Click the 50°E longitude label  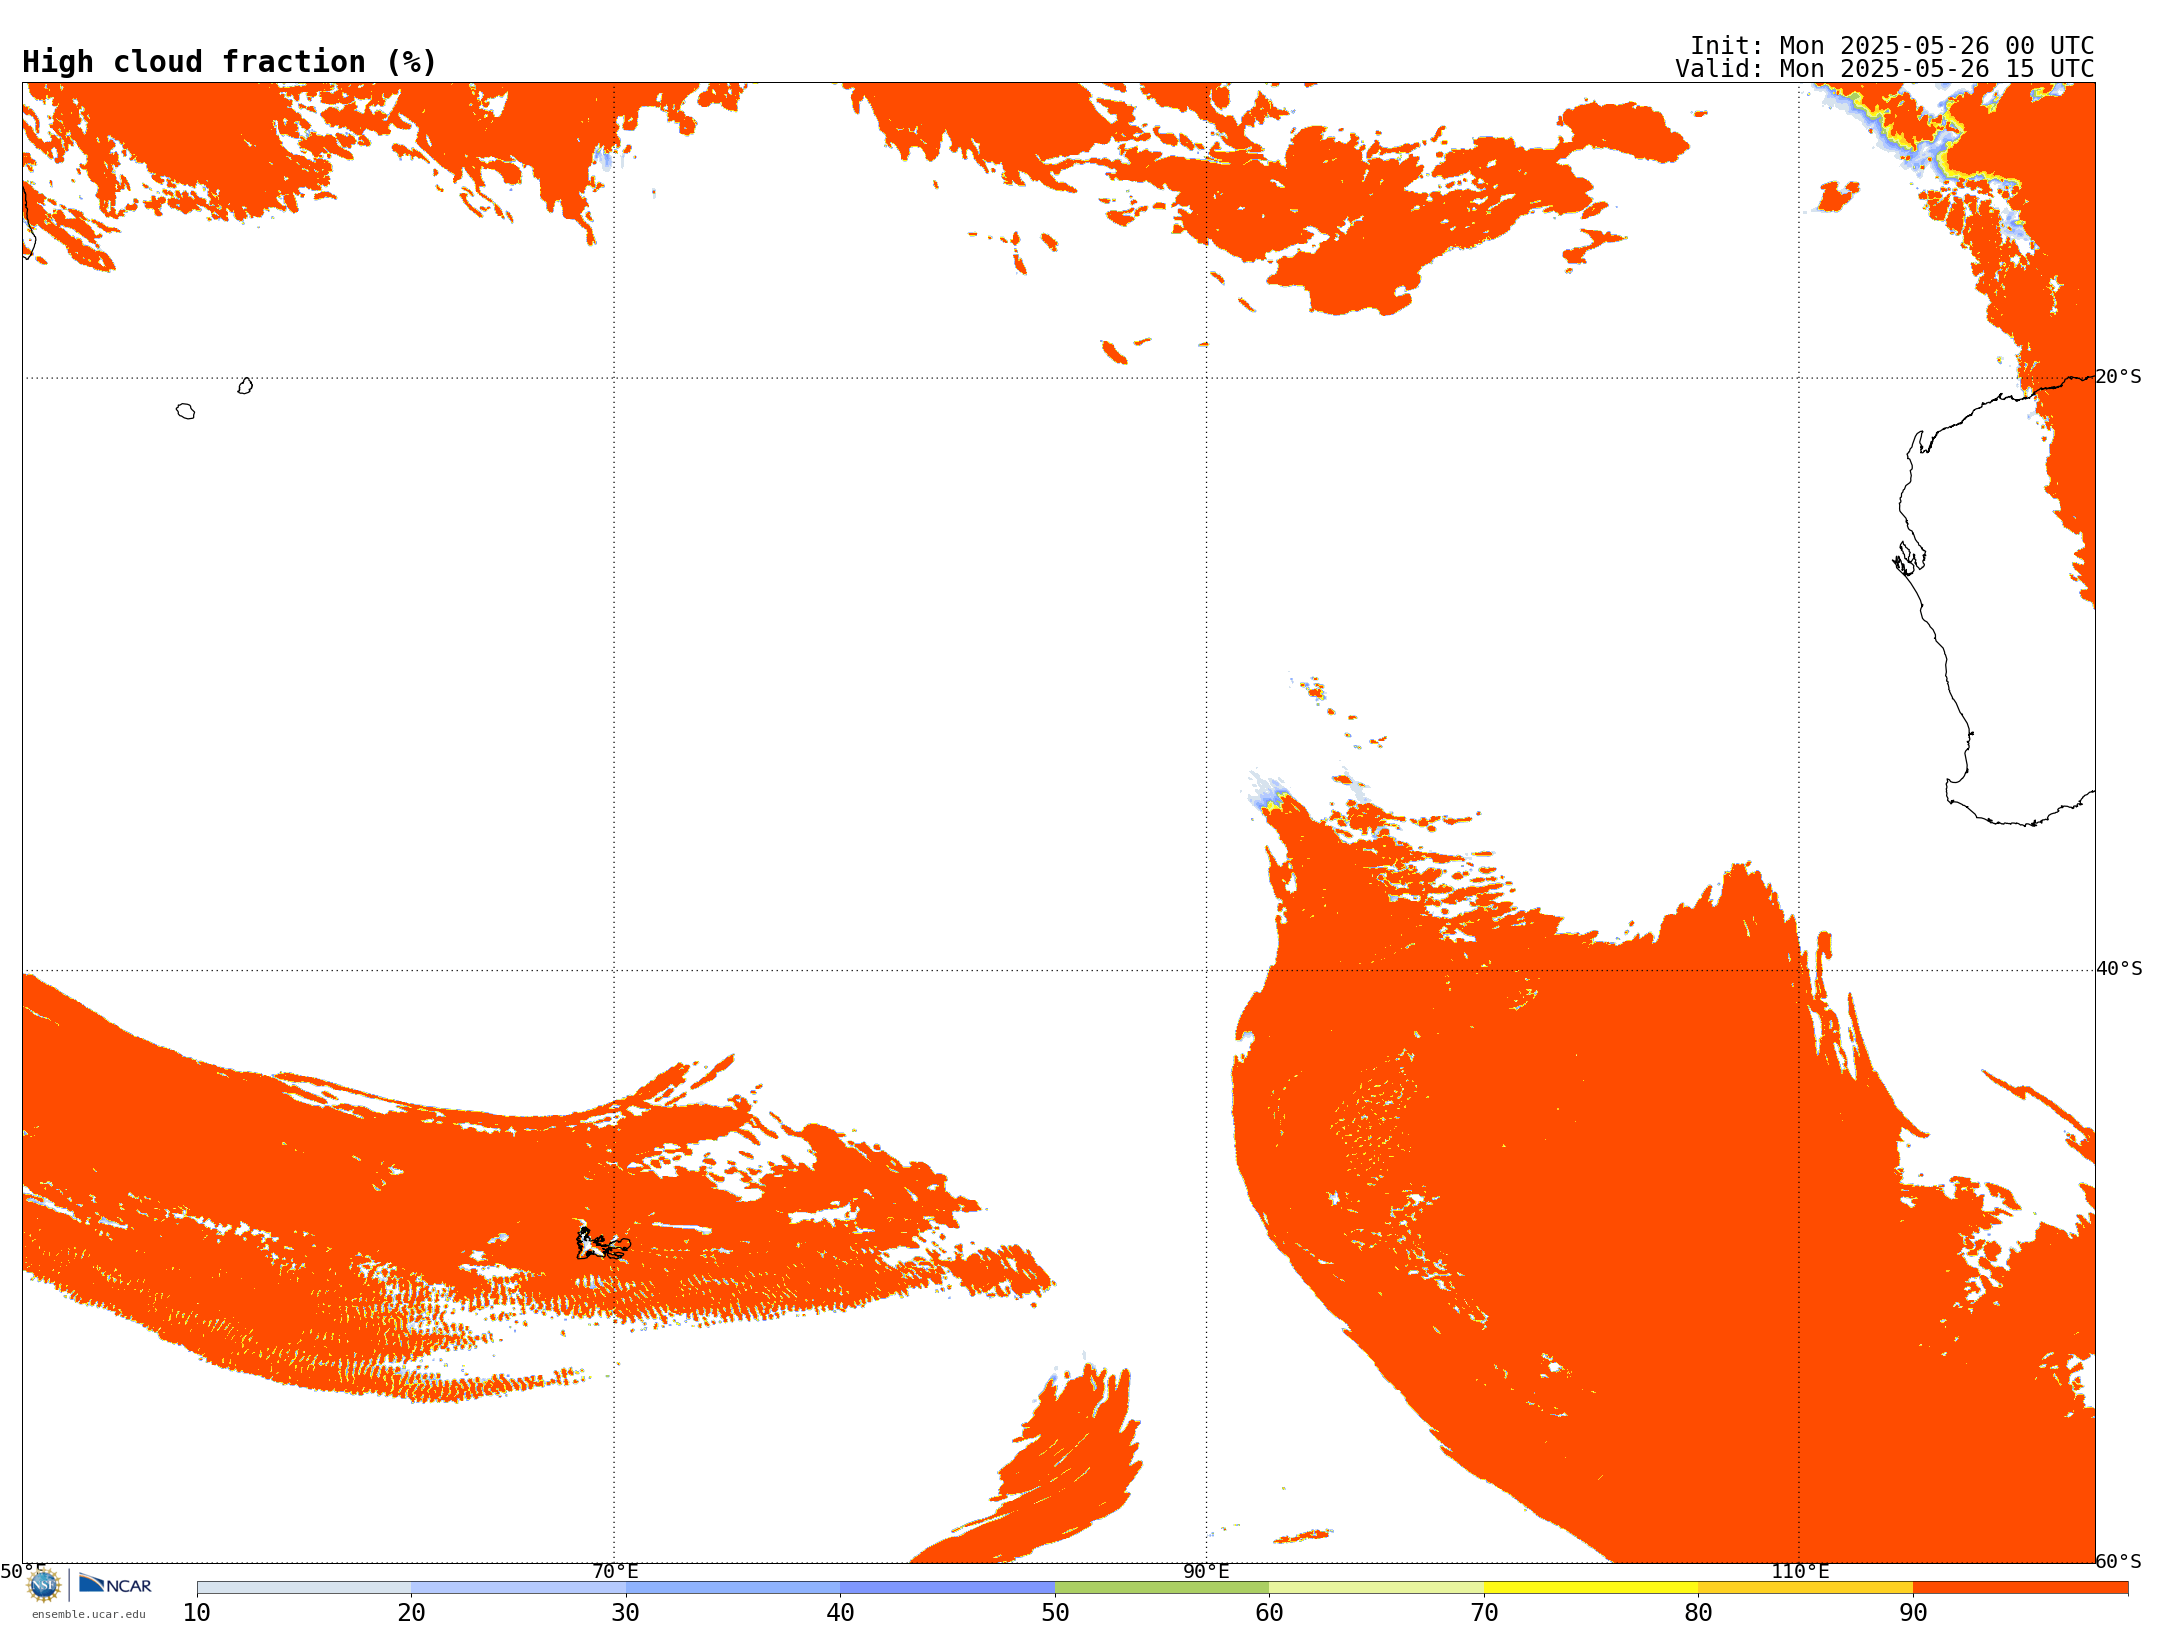click(22, 1572)
